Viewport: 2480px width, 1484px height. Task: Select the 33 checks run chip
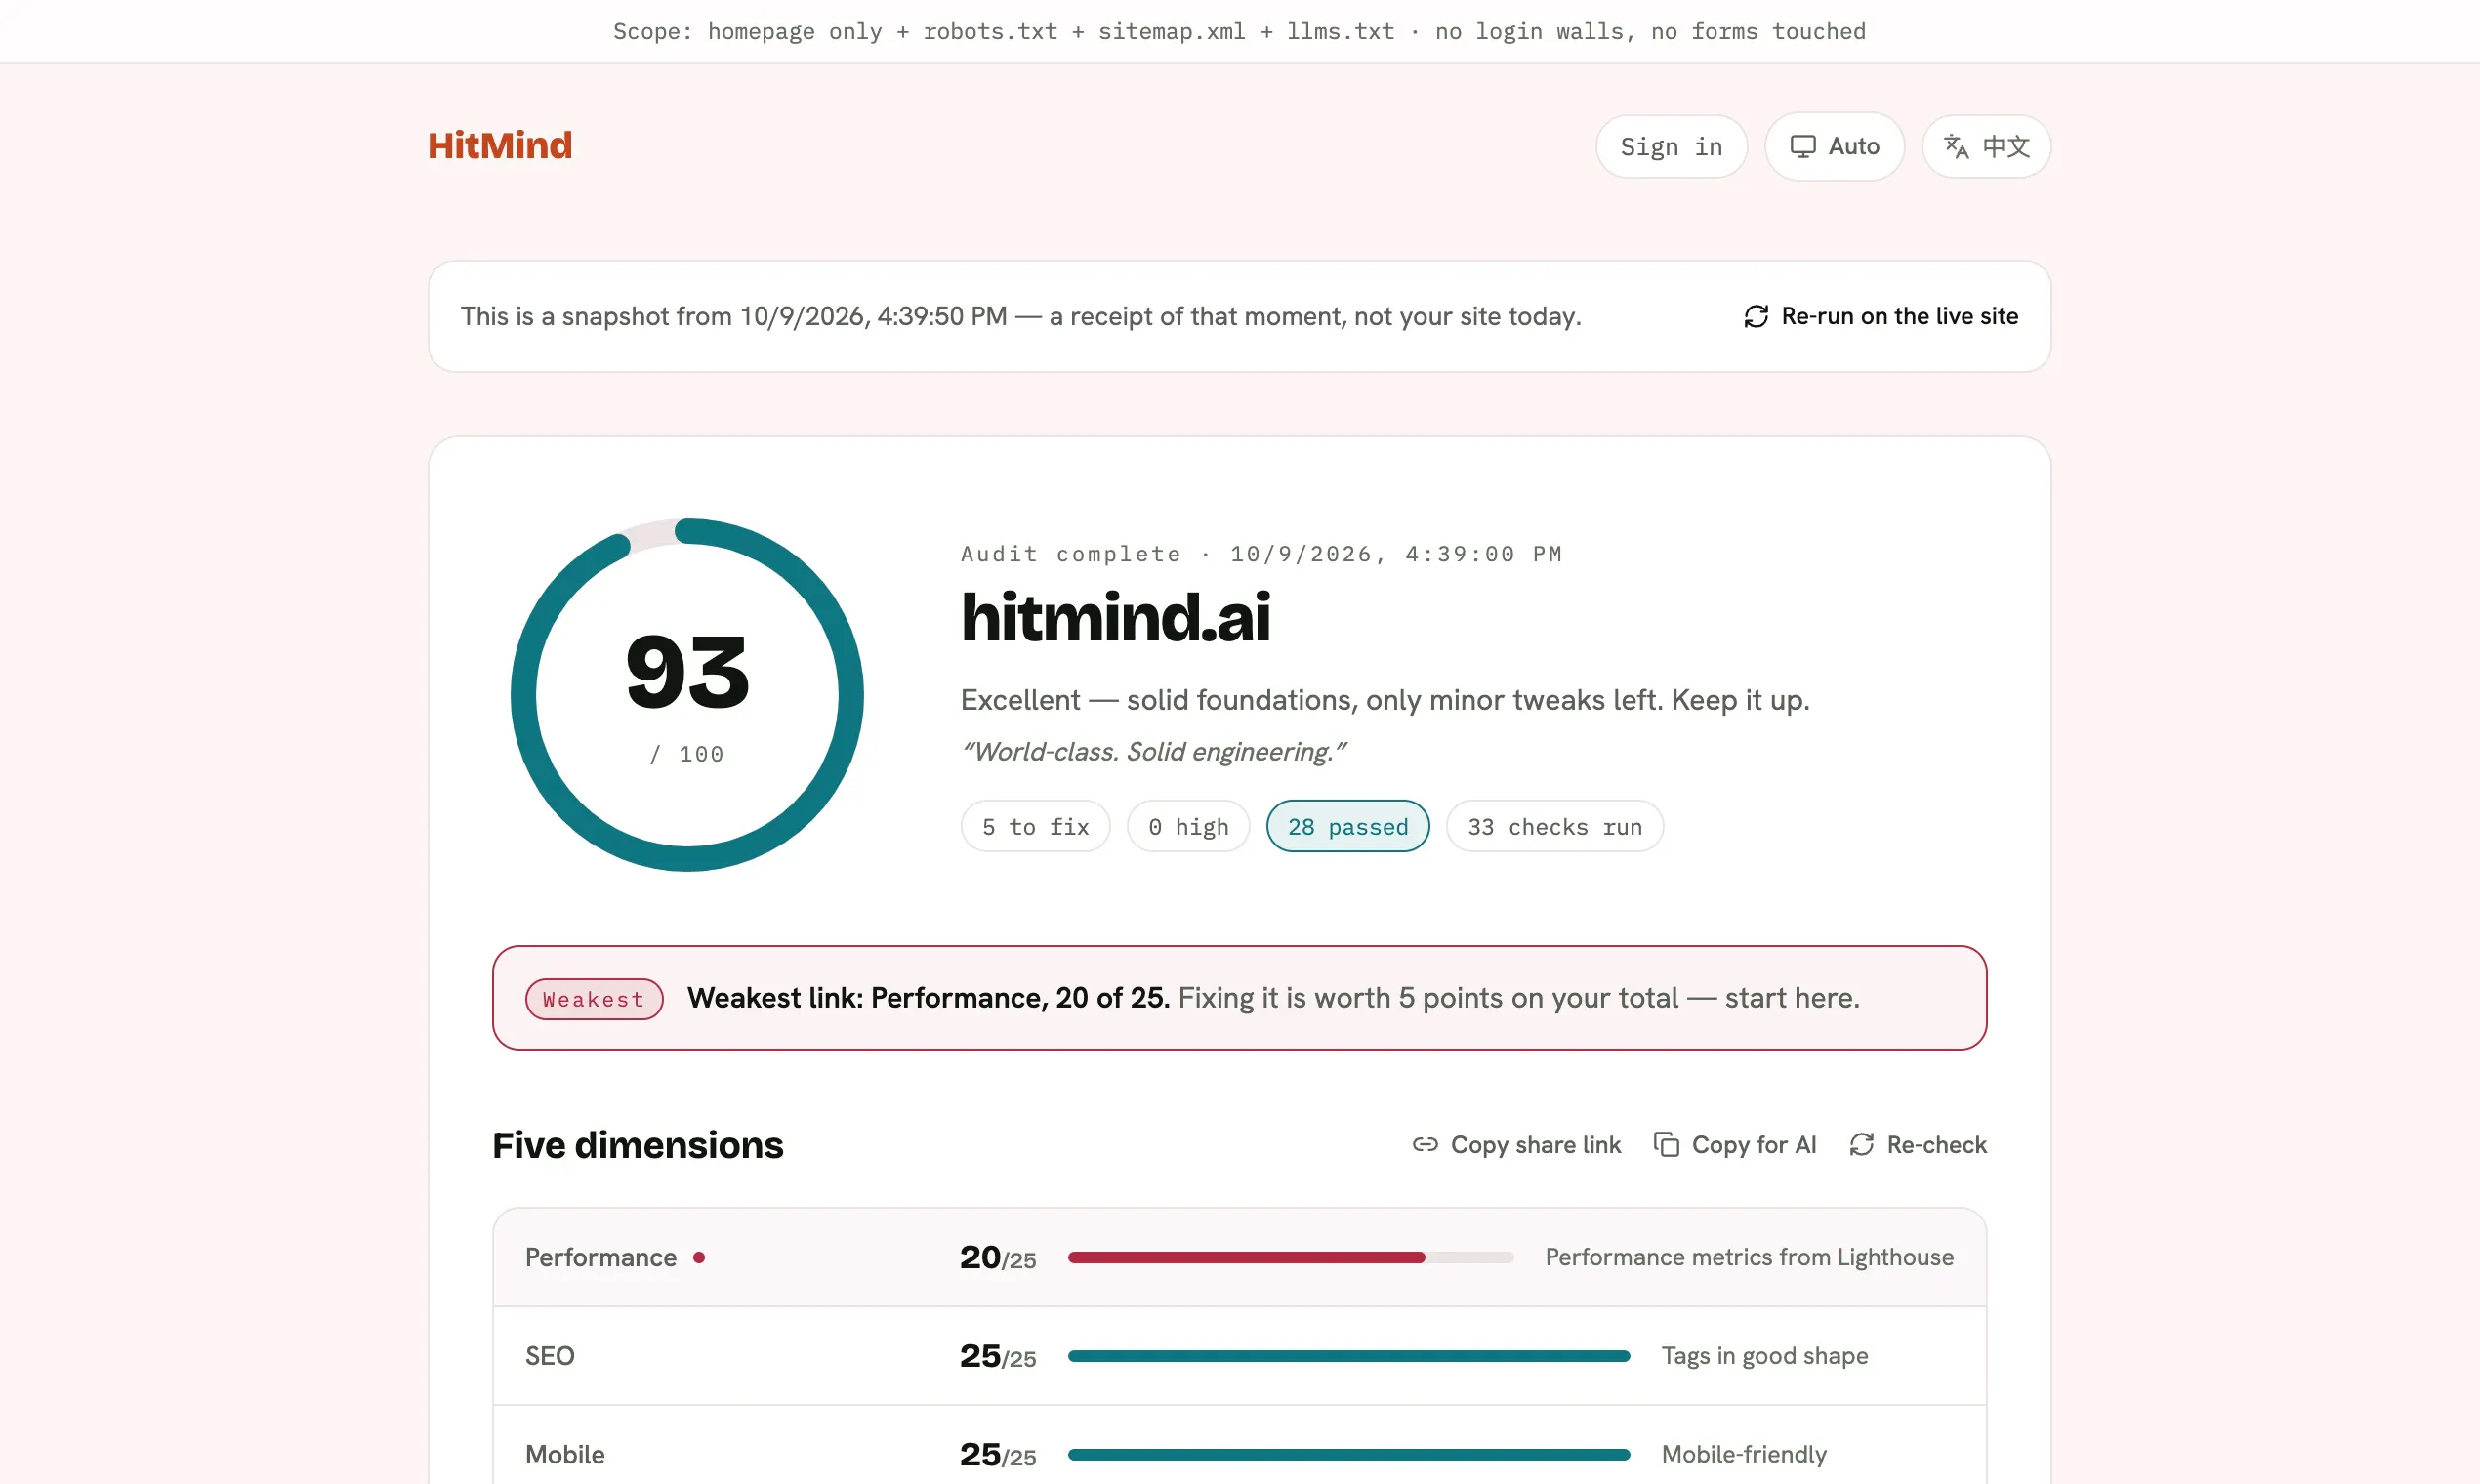(1554, 827)
